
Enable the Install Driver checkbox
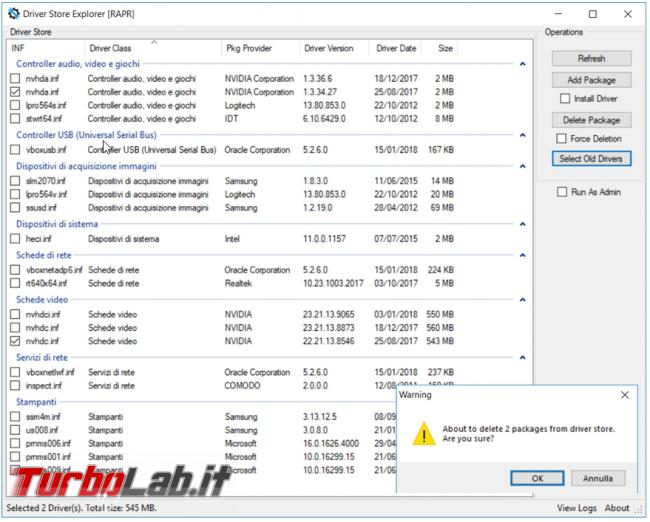[565, 99]
